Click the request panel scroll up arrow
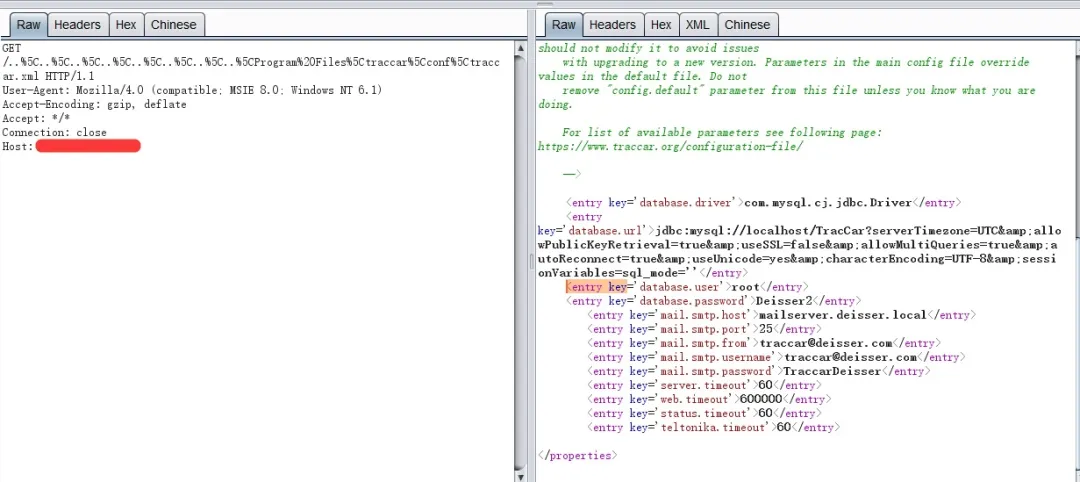Image resolution: width=1080 pixels, height=482 pixels. click(521, 47)
